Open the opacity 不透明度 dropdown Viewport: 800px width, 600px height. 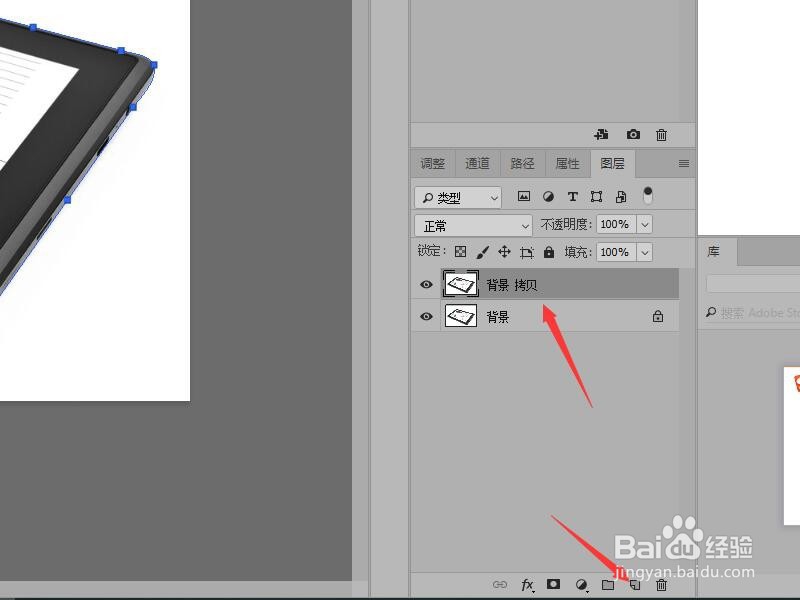point(644,224)
